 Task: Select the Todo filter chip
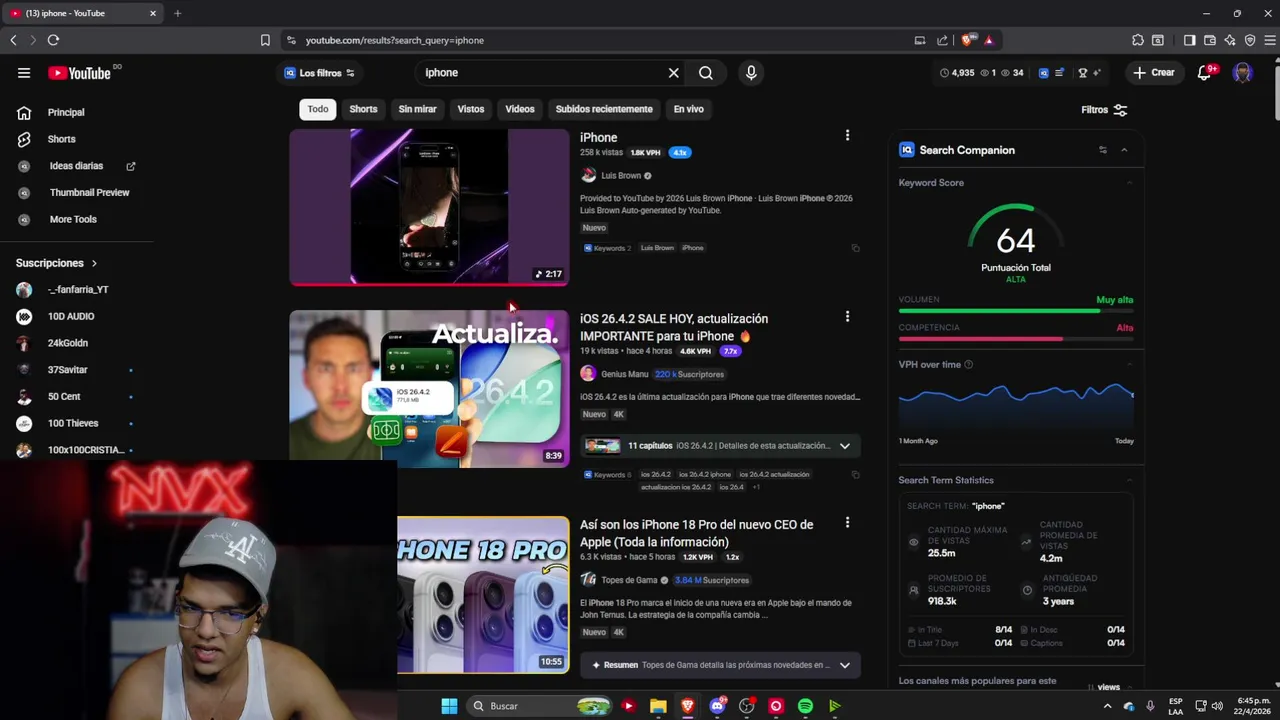pos(317,109)
